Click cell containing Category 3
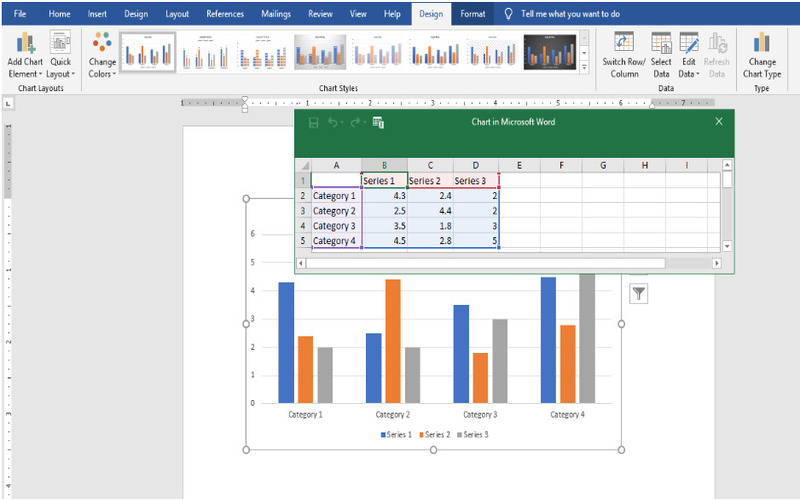Screen dimensions: 800x500 (335, 226)
